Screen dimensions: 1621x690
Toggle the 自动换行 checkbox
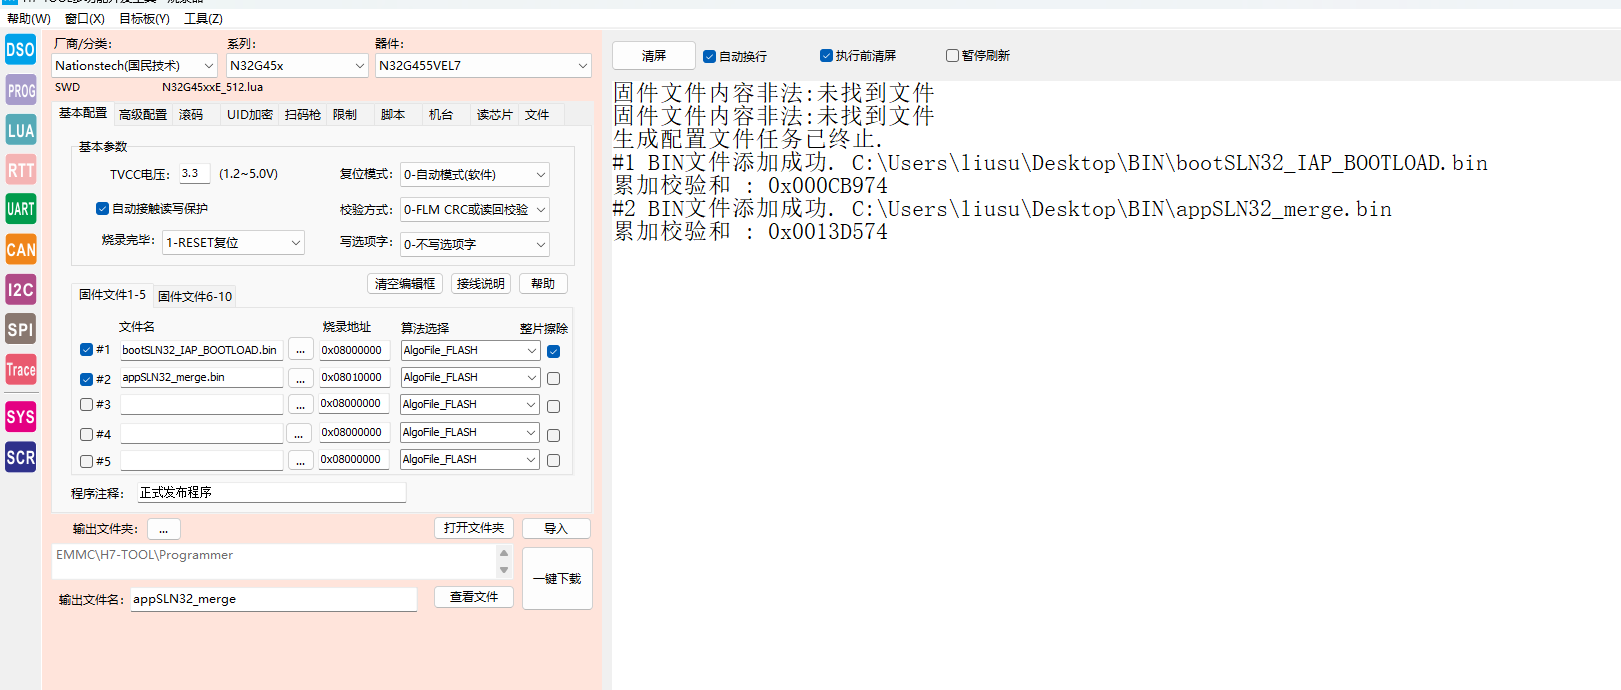point(709,57)
